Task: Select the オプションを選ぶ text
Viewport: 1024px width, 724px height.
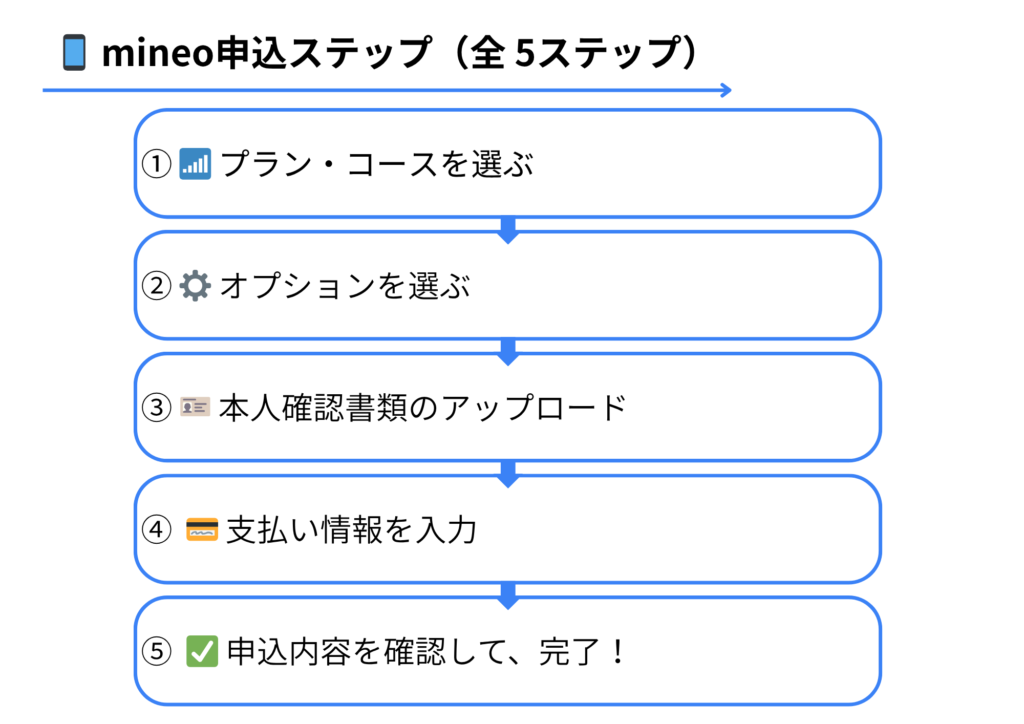Action: [x=345, y=286]
